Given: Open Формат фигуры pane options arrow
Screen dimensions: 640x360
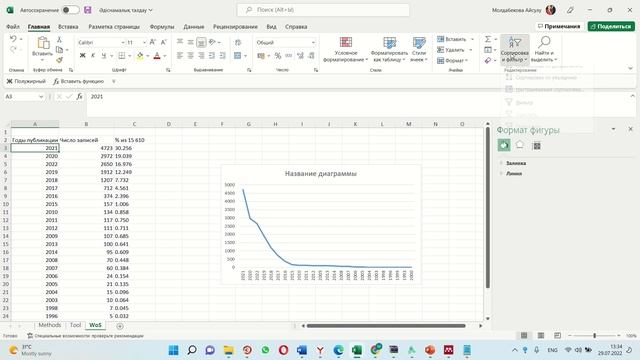Looking at the screenshot, I should (x=613, y=129).
